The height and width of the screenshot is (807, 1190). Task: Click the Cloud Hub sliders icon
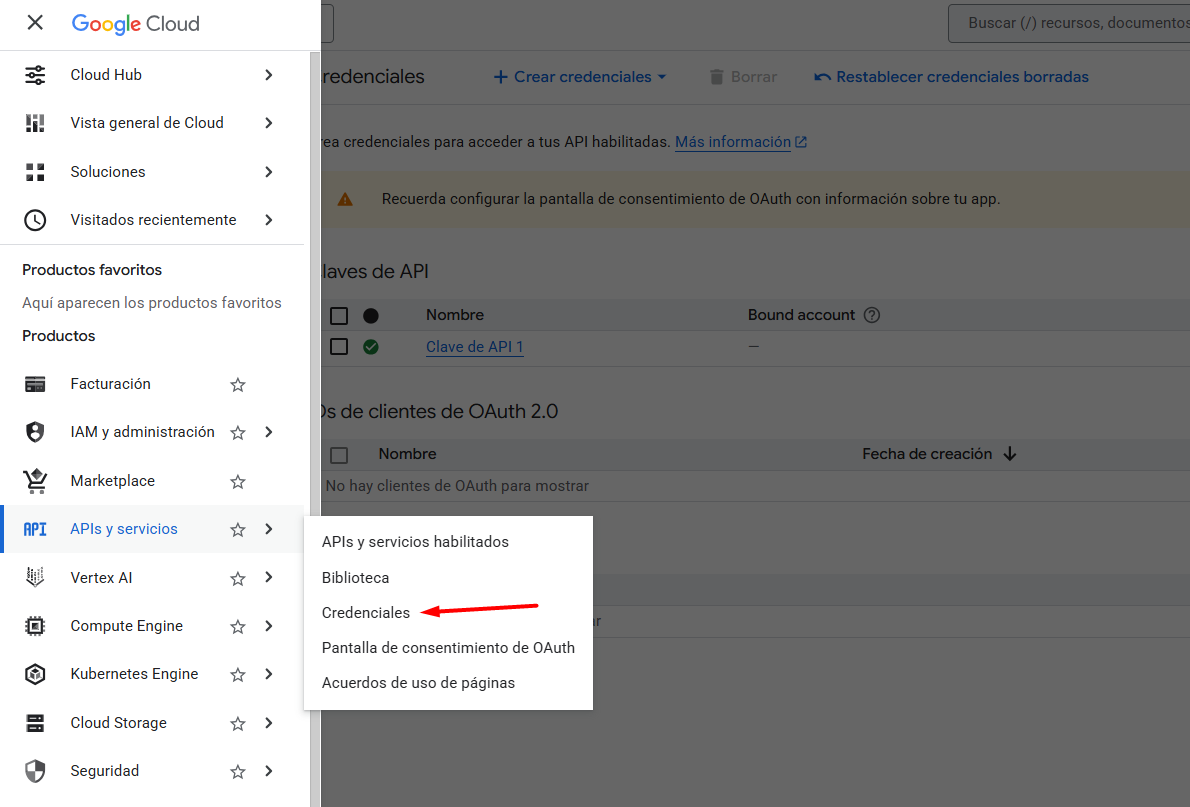pos(35,75)
